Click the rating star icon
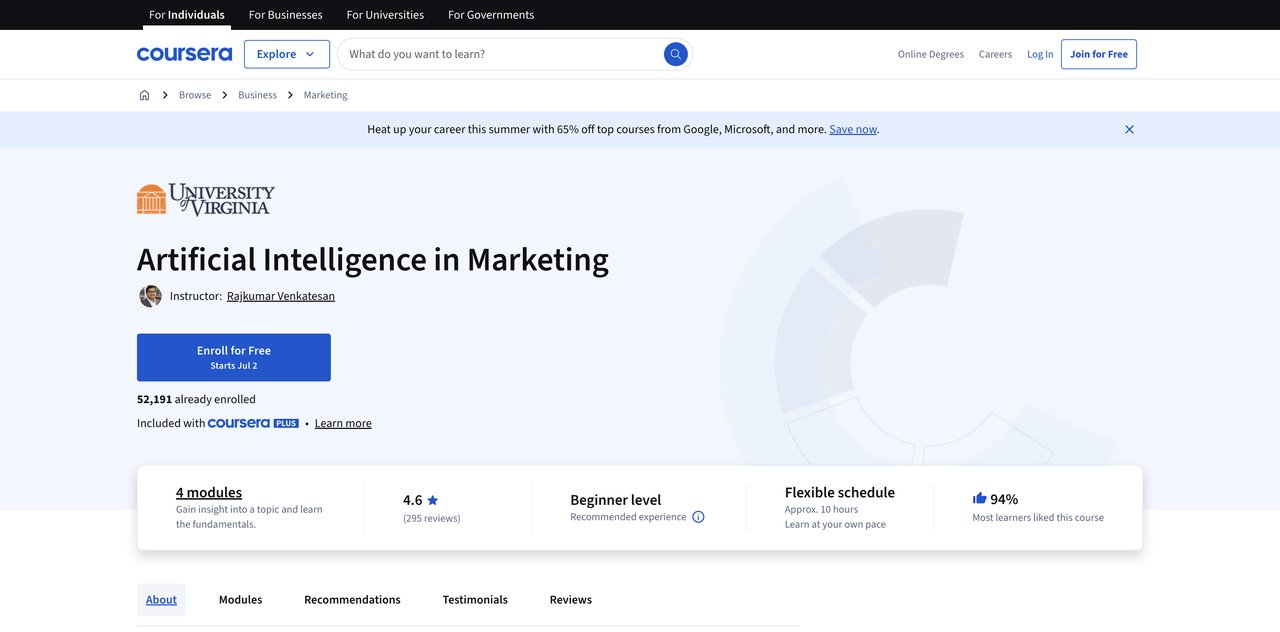This screenshot has width=1280, height=632. tap(432, 500)
